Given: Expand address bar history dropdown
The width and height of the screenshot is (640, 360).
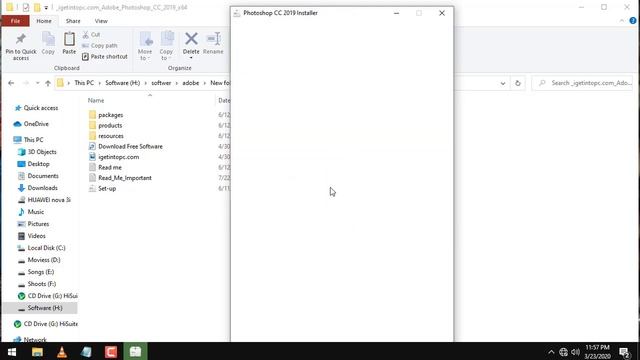Looking at the screenshot, I should coord(503,83).
